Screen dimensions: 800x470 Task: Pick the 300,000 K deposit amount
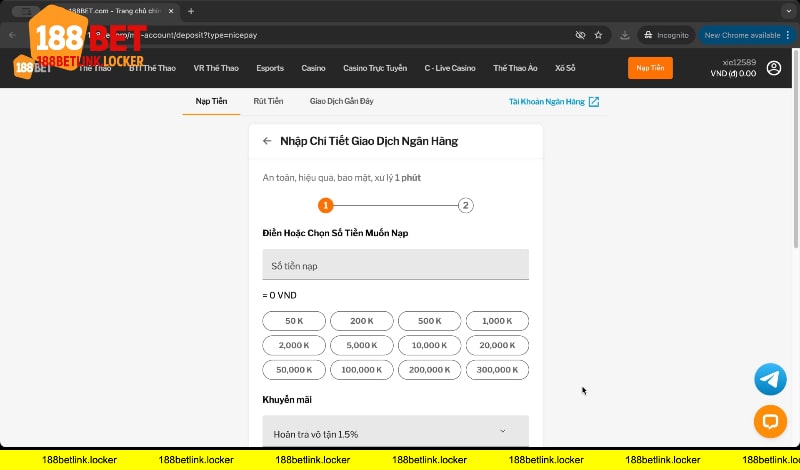(x=497, y=369)
